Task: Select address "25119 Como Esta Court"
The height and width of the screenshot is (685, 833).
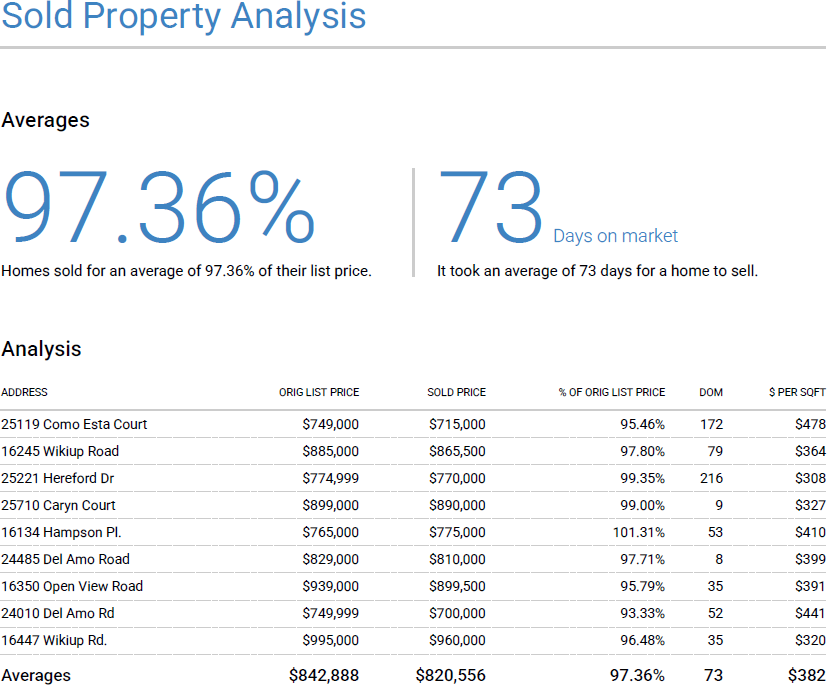Action: (74, 424)
